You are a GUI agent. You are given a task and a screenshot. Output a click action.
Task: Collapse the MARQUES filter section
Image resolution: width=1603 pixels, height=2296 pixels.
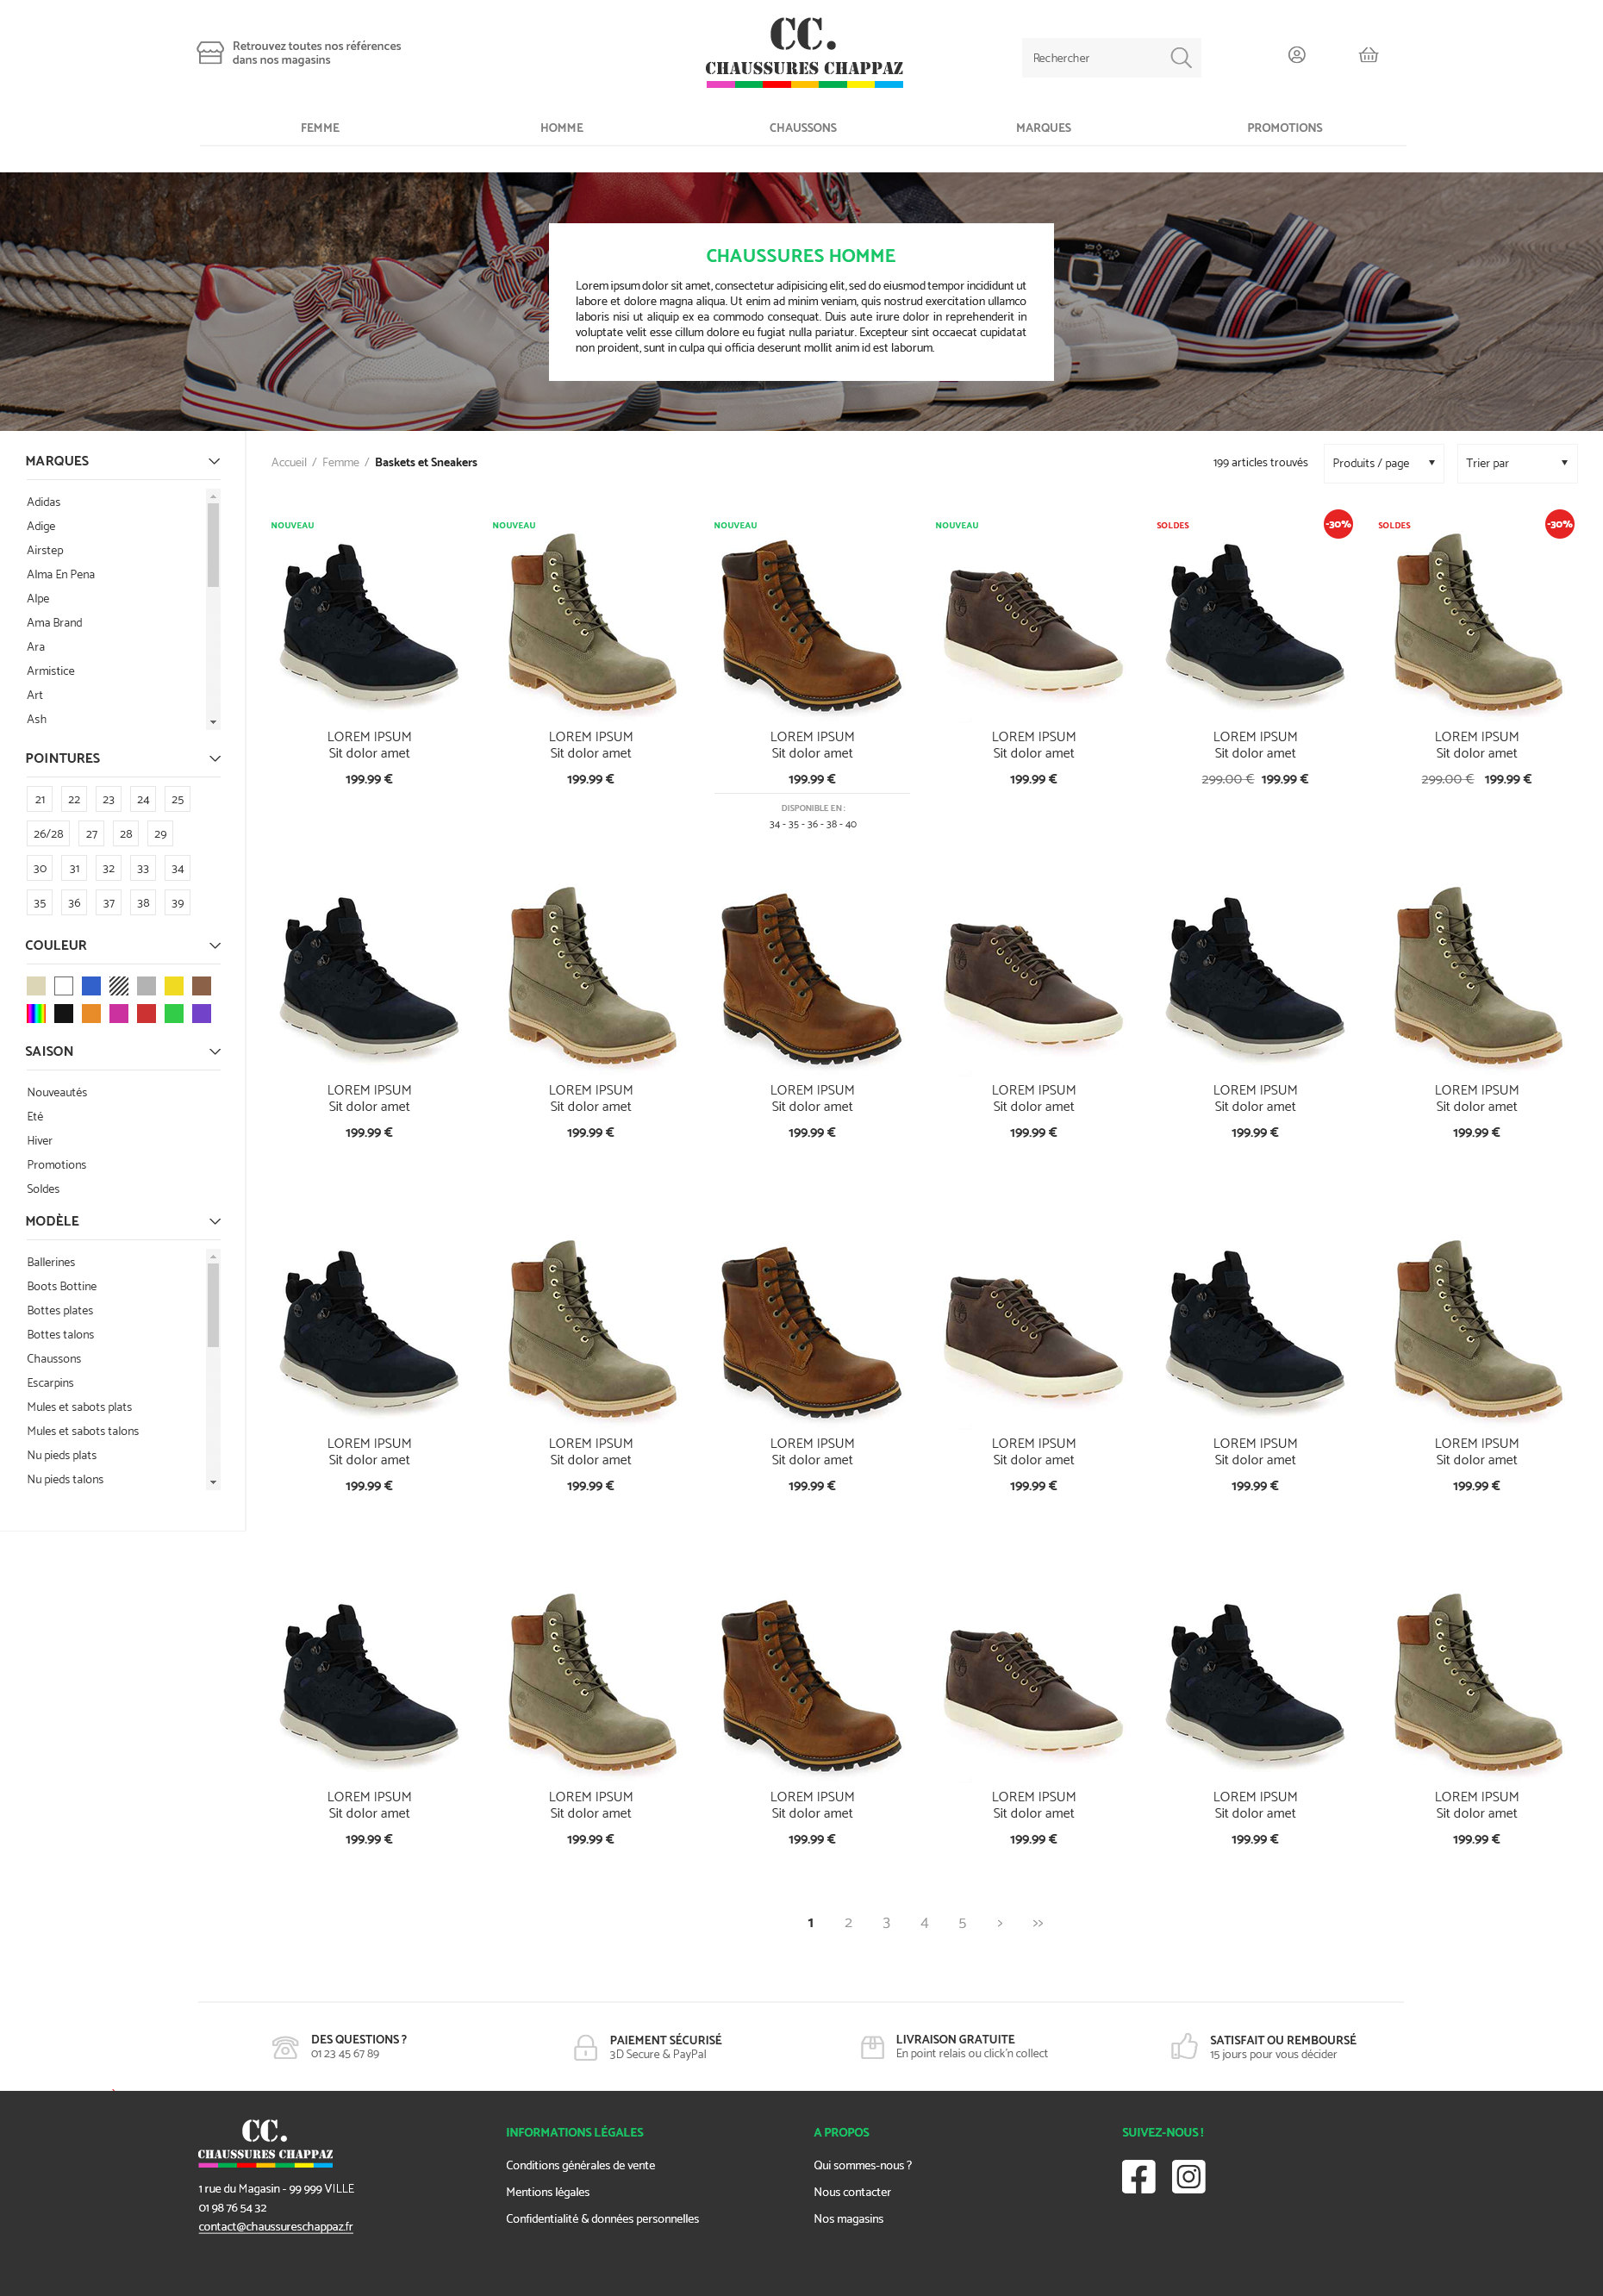pos(213,461)
